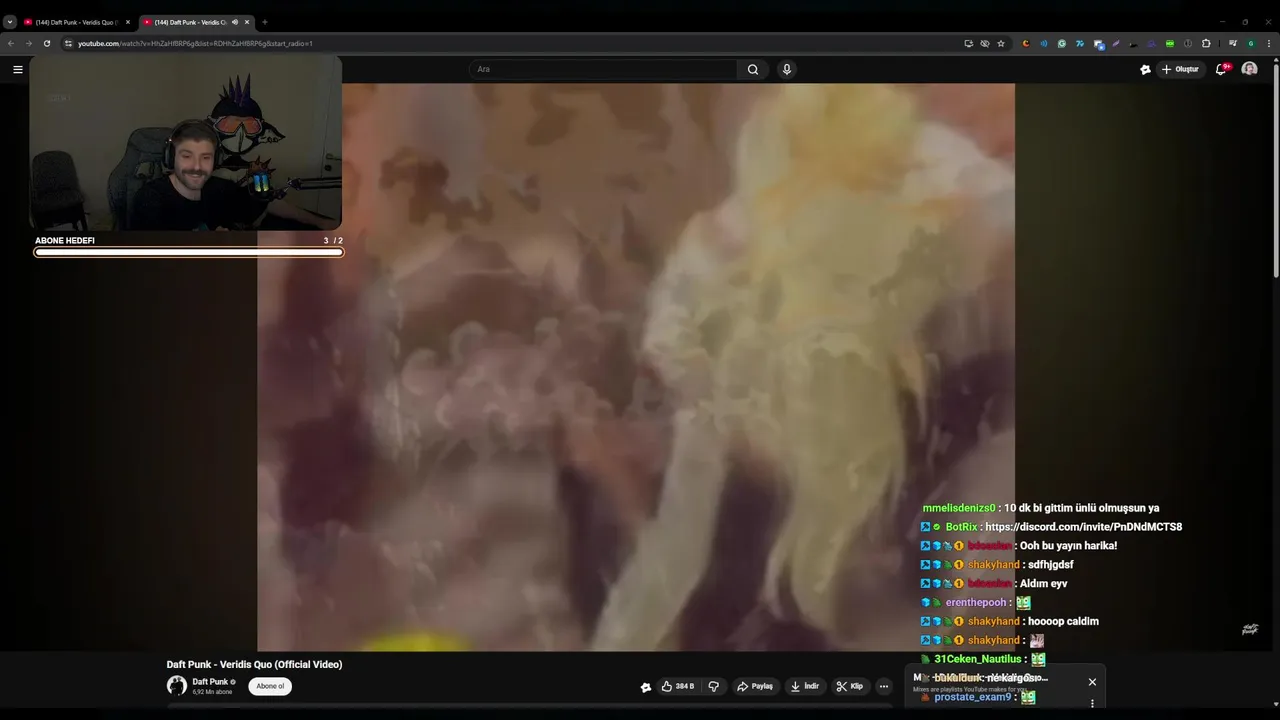The image size is (1280, 720).
Task: Open Chrome extensions puzzle icon
Action: (x=1206, y=43)
